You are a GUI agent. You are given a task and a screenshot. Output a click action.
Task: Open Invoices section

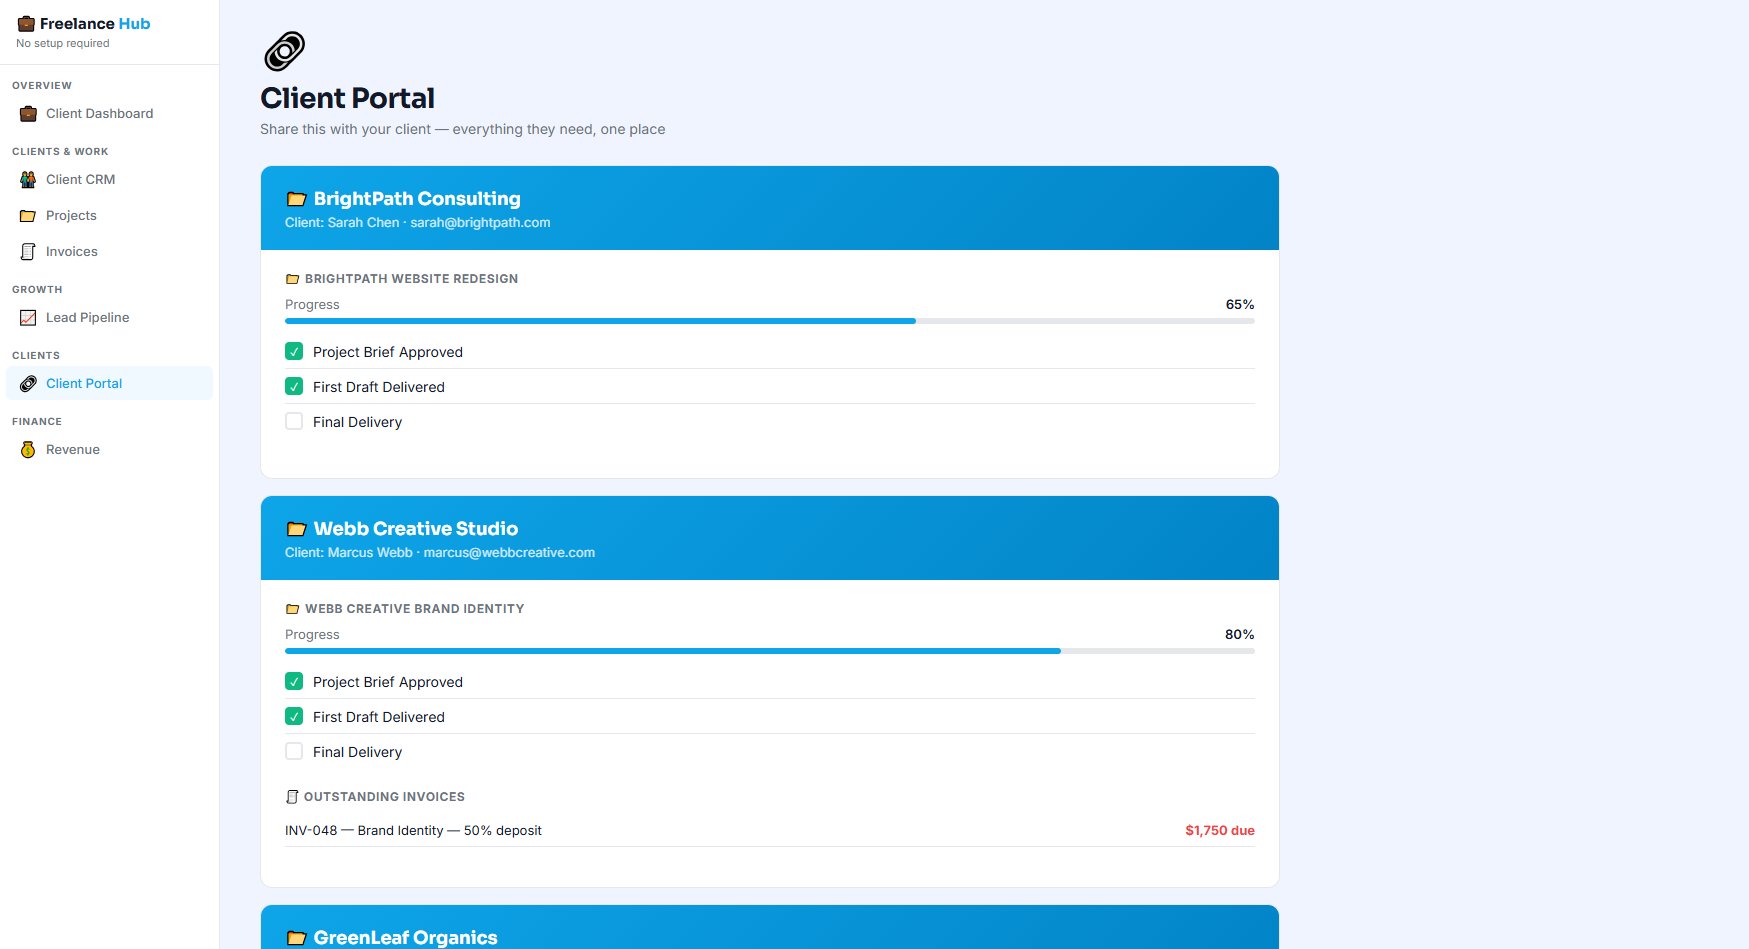click(x=109, y=252)
